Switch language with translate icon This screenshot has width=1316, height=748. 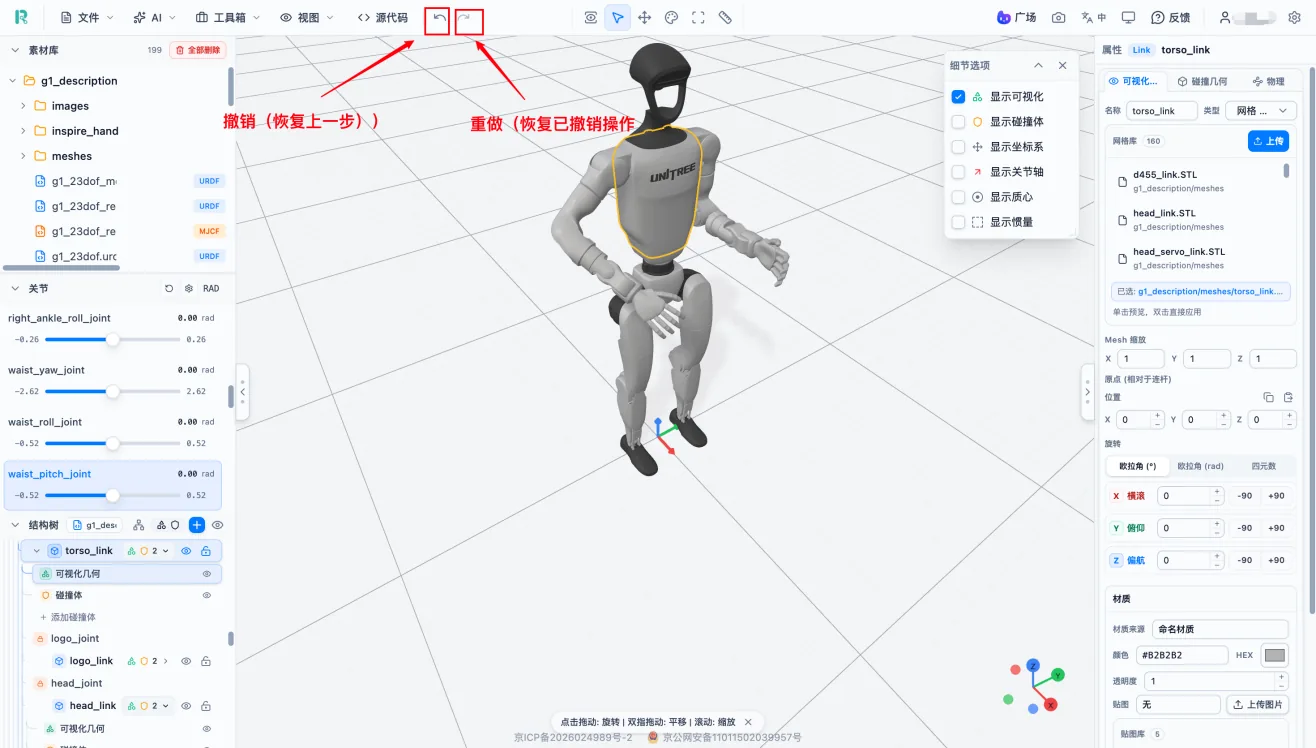point(1094,18)
